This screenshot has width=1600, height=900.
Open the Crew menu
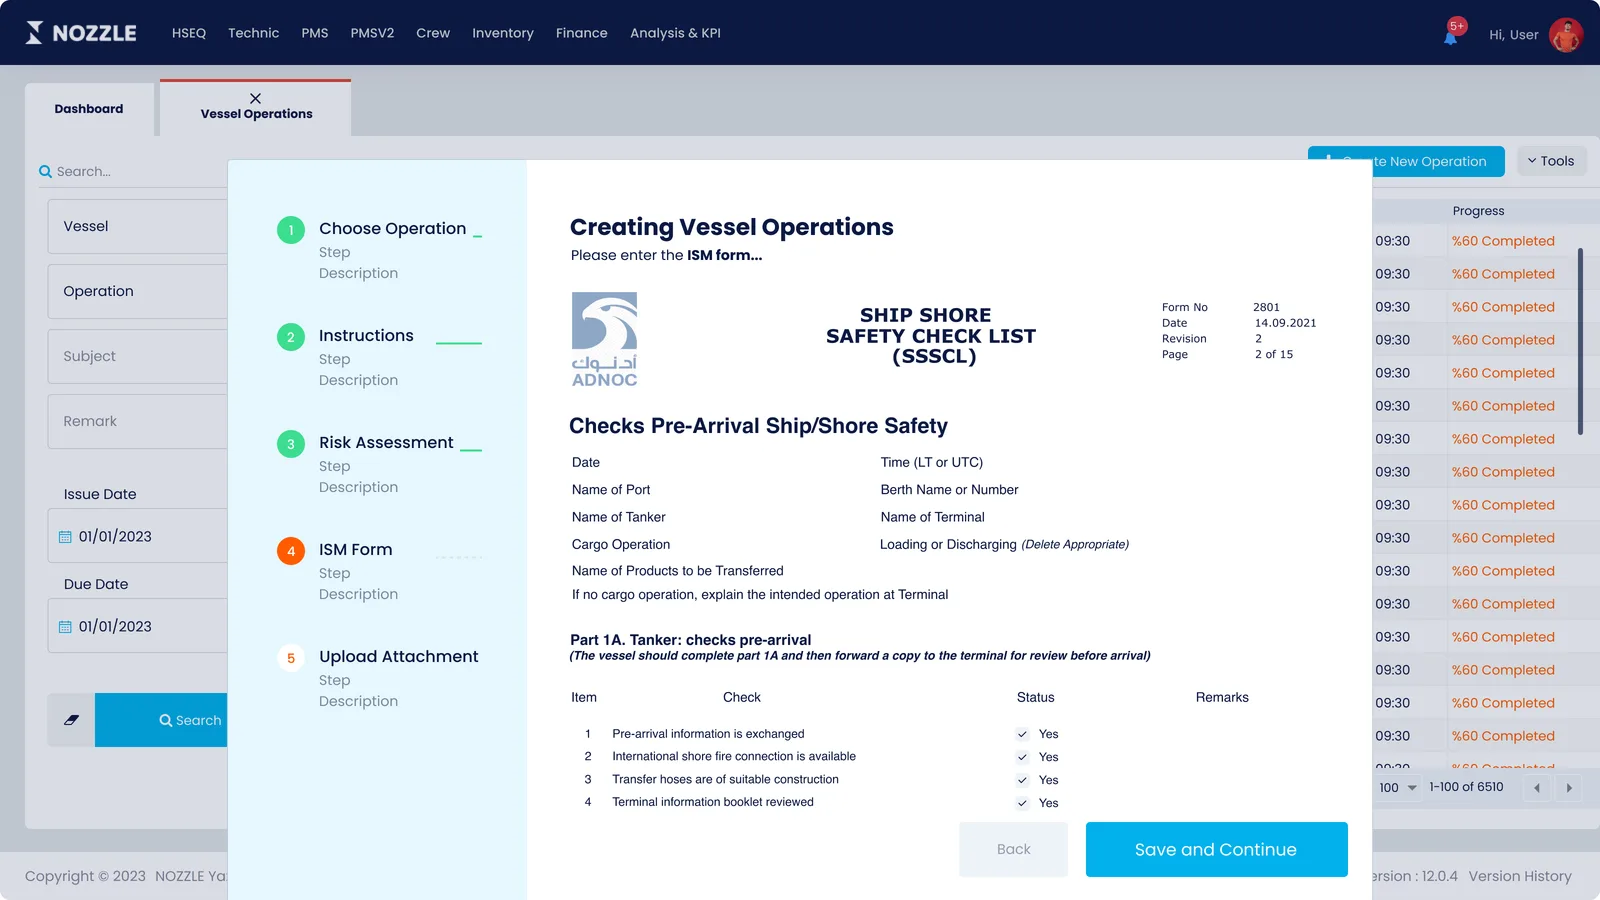click(433, 33)
